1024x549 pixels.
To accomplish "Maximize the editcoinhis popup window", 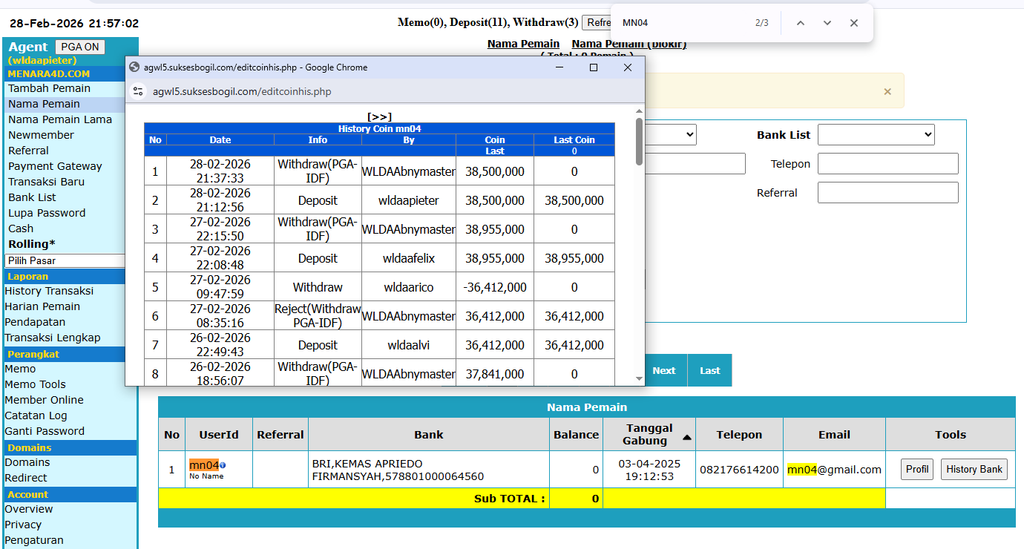I will click(594, 67).
